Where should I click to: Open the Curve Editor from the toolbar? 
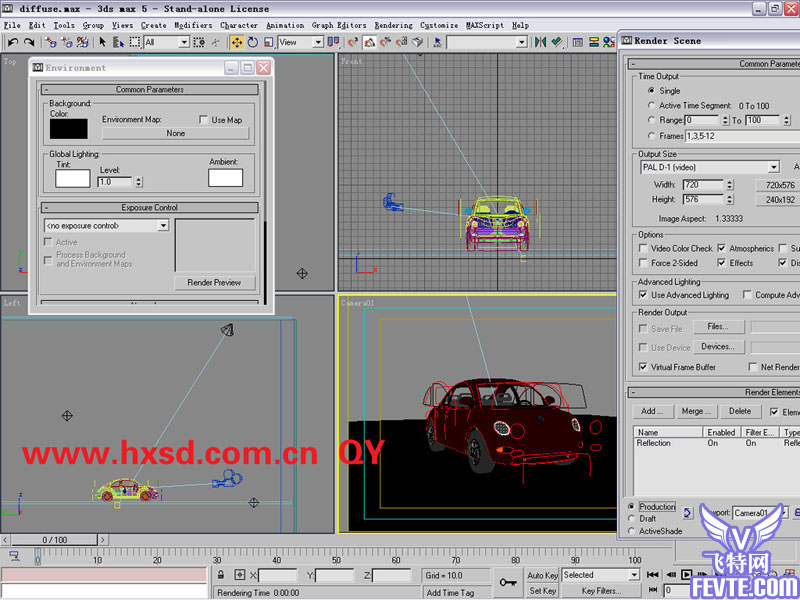[578, 42]
